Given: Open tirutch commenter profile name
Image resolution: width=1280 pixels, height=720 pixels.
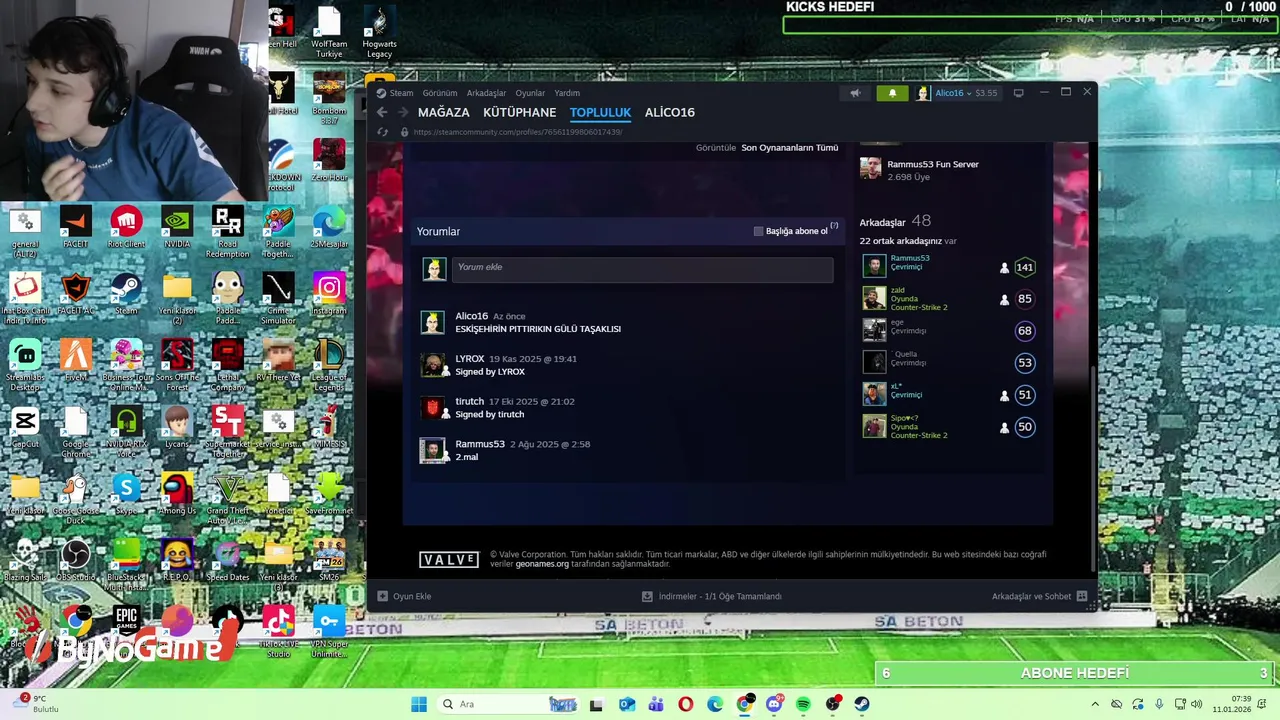Looking at the screenshot, I should pos(469,401).
